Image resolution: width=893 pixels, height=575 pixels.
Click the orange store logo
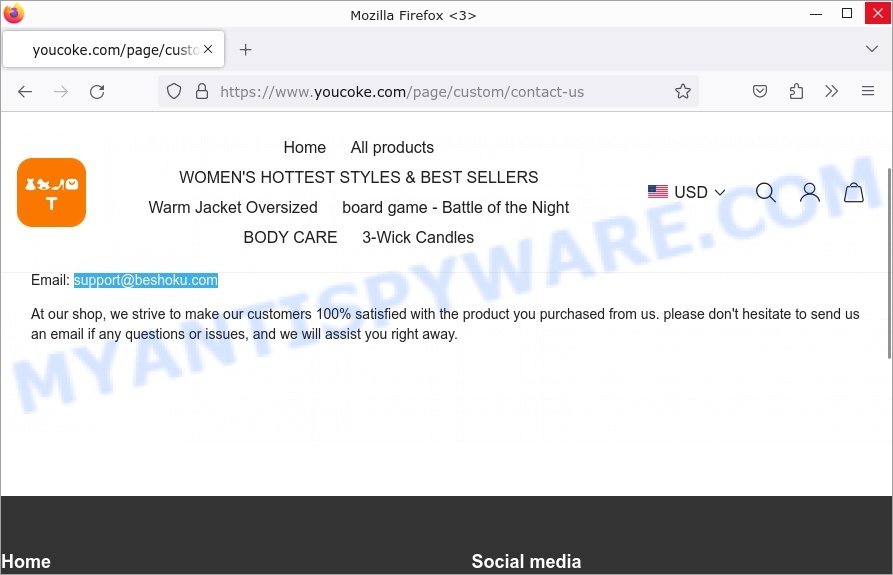51,192
